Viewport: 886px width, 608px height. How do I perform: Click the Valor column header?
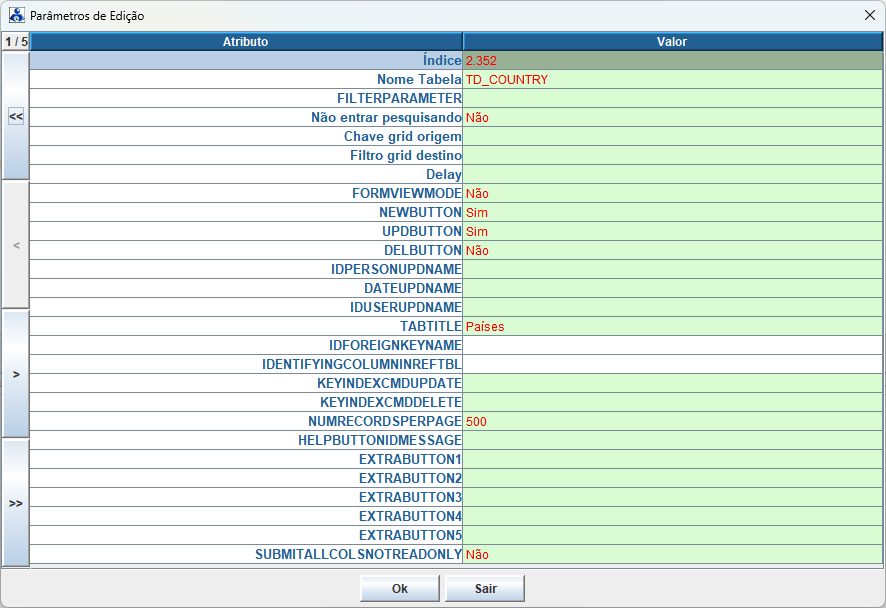pyautogui.click(x=672, y=41)
